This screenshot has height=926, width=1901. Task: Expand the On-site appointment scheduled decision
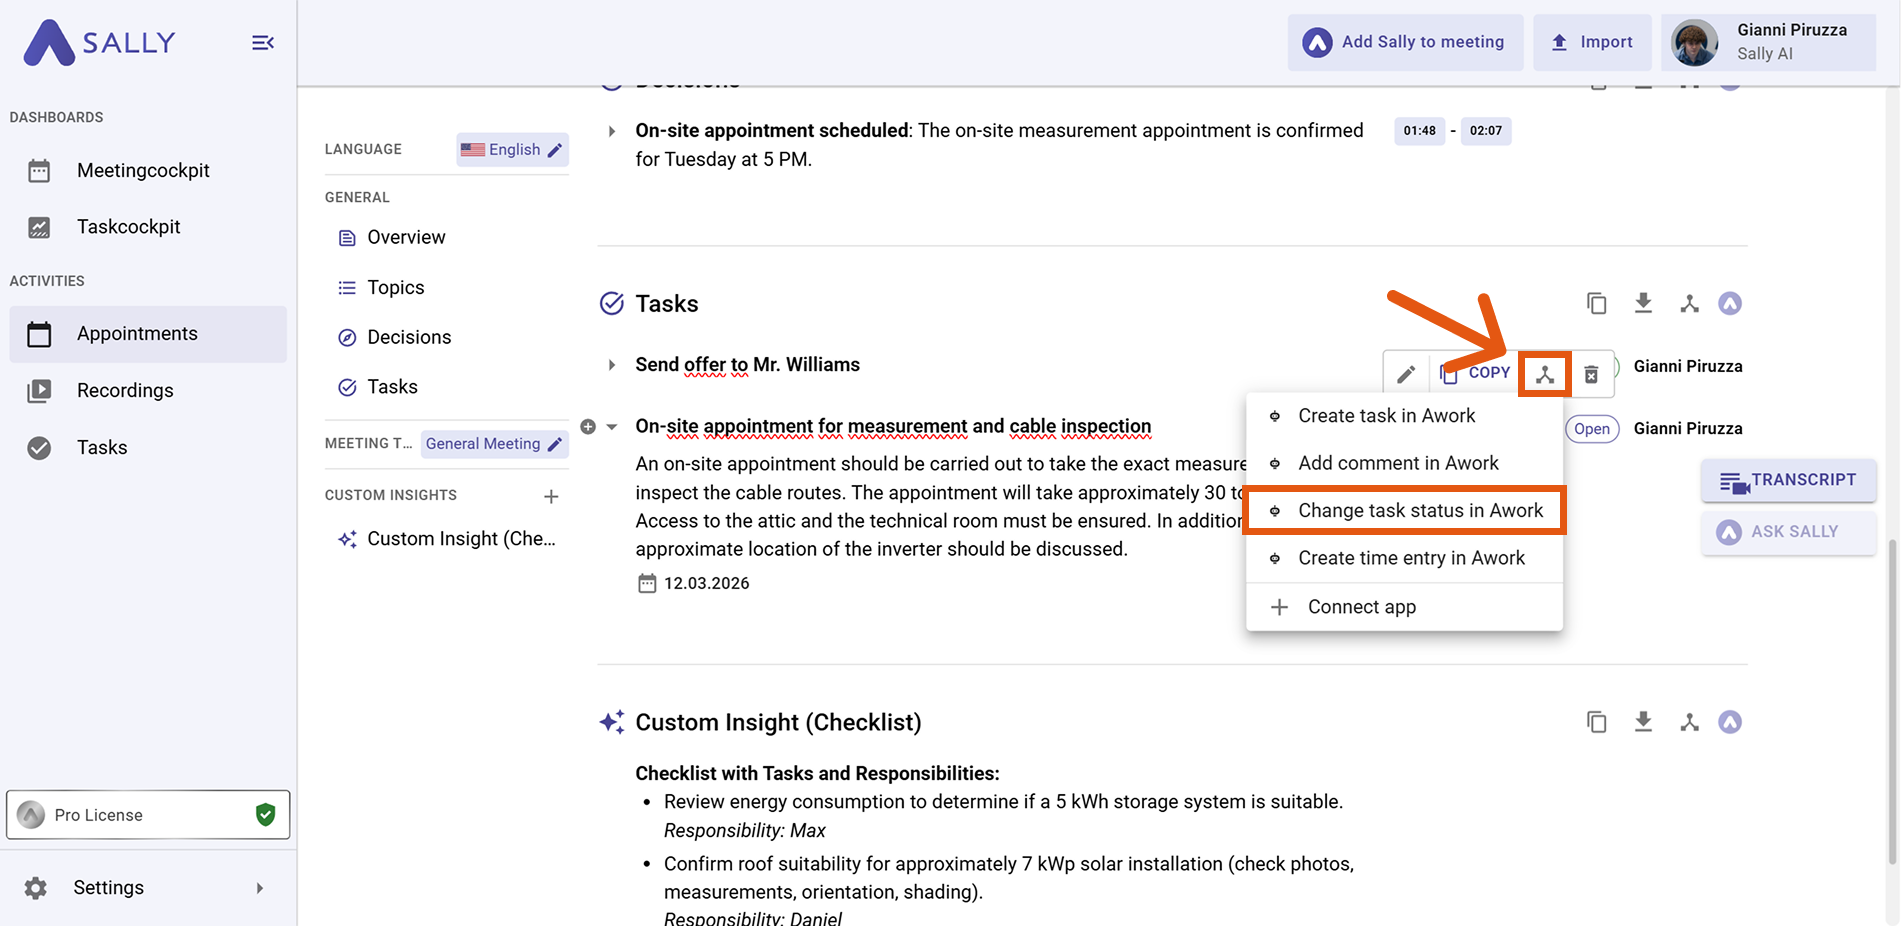(x=612, y=131)
